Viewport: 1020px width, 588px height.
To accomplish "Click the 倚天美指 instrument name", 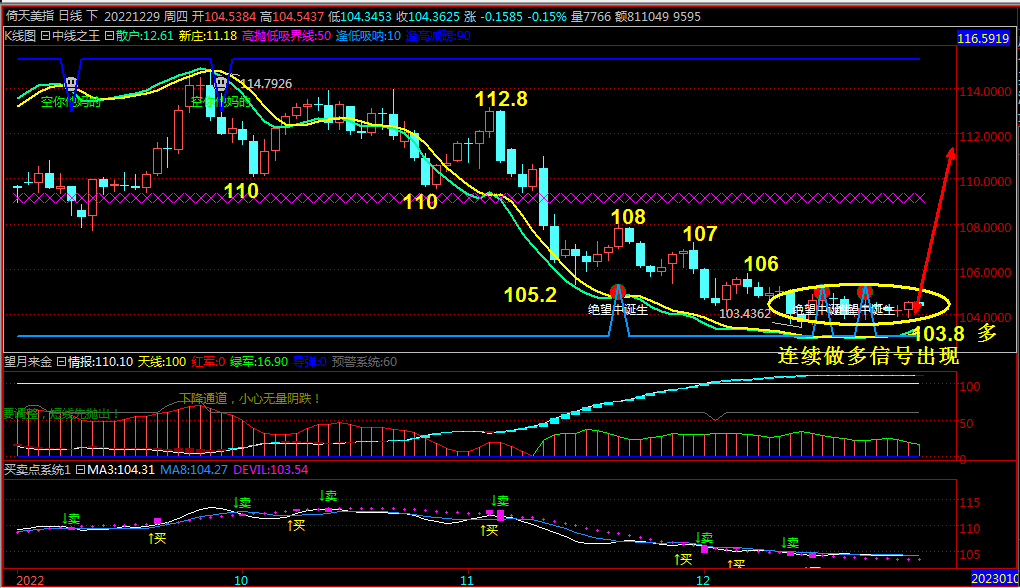I will [x=29, y=17].
